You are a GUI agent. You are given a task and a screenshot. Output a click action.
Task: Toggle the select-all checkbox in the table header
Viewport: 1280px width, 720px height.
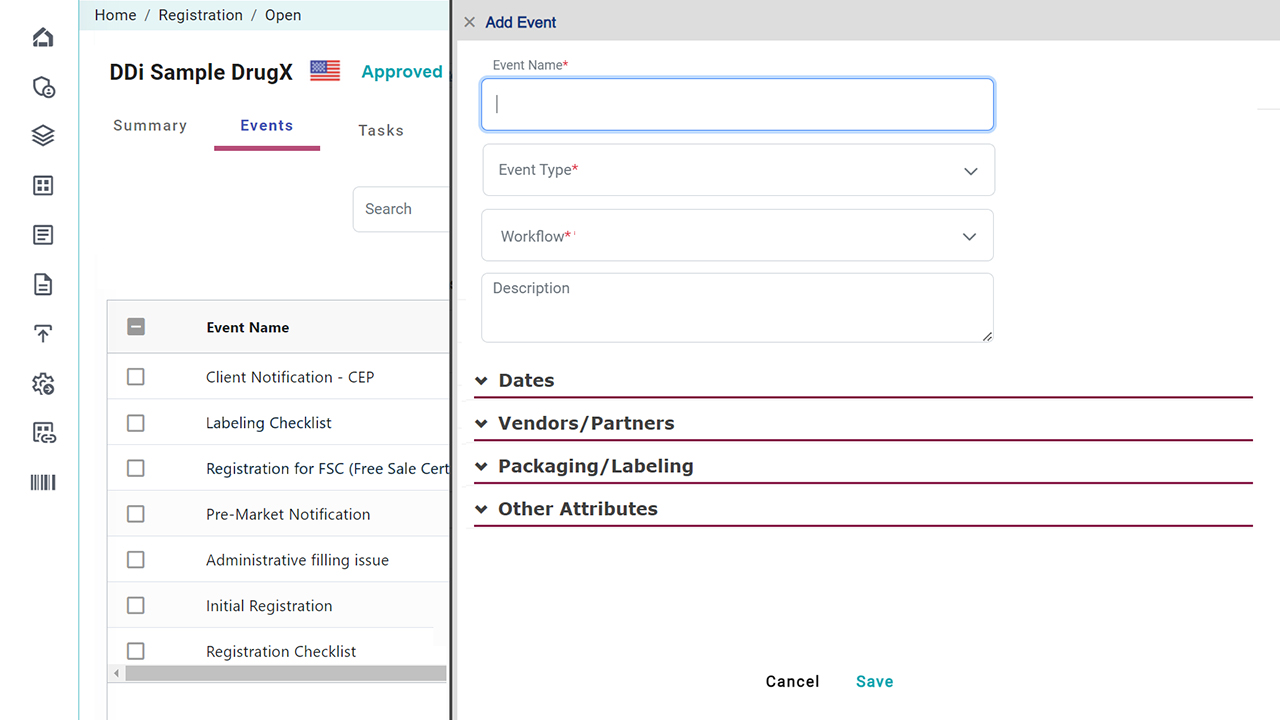click(136, 327)
